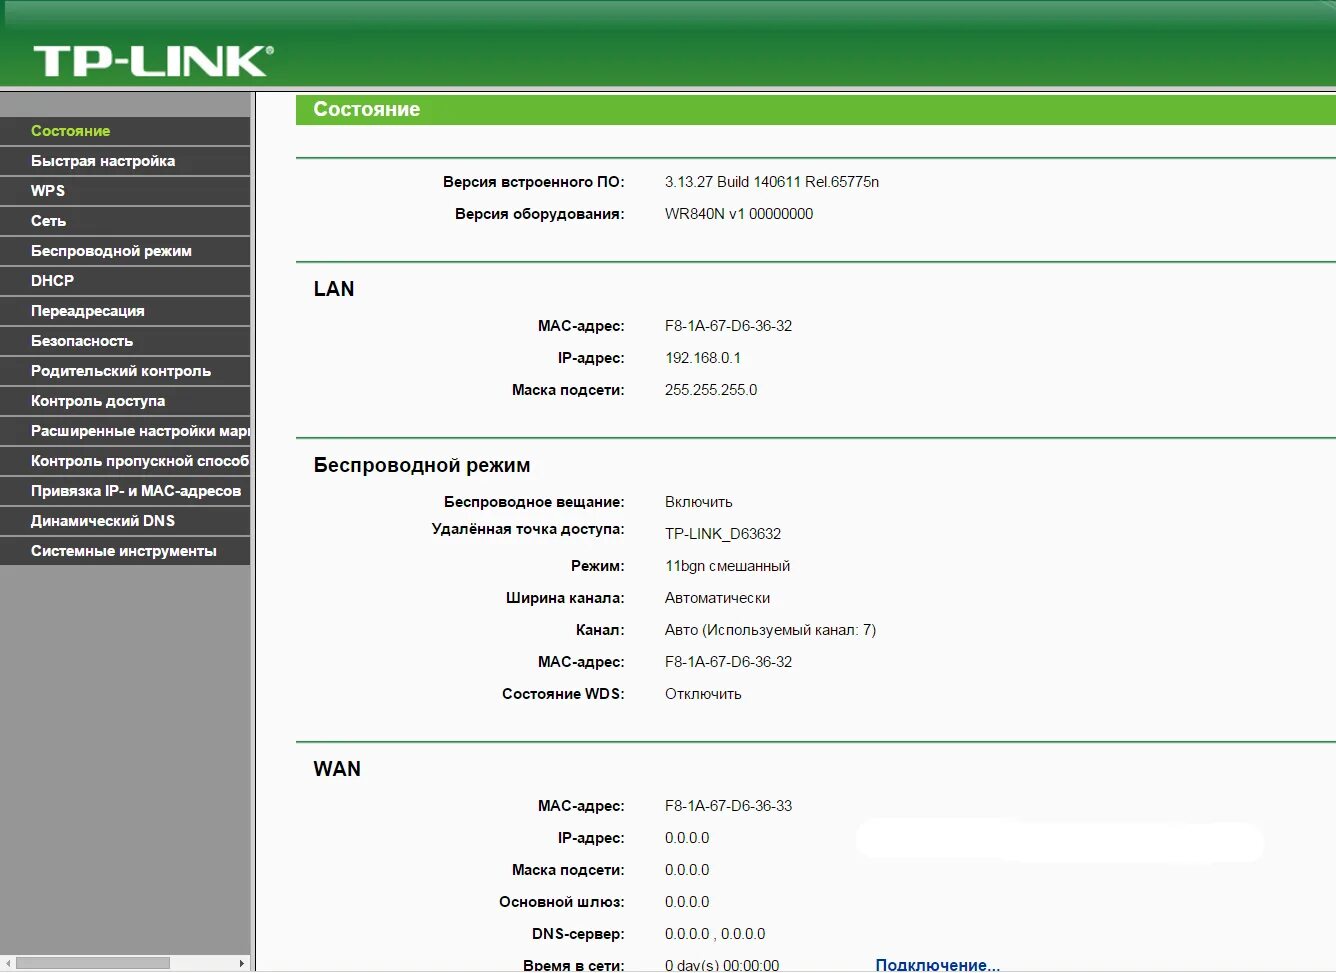Select LAN subnet mask 255.255.255.0
Image resolution: width=1336 pixels, height=973 pixels.
tap(711, 390)
